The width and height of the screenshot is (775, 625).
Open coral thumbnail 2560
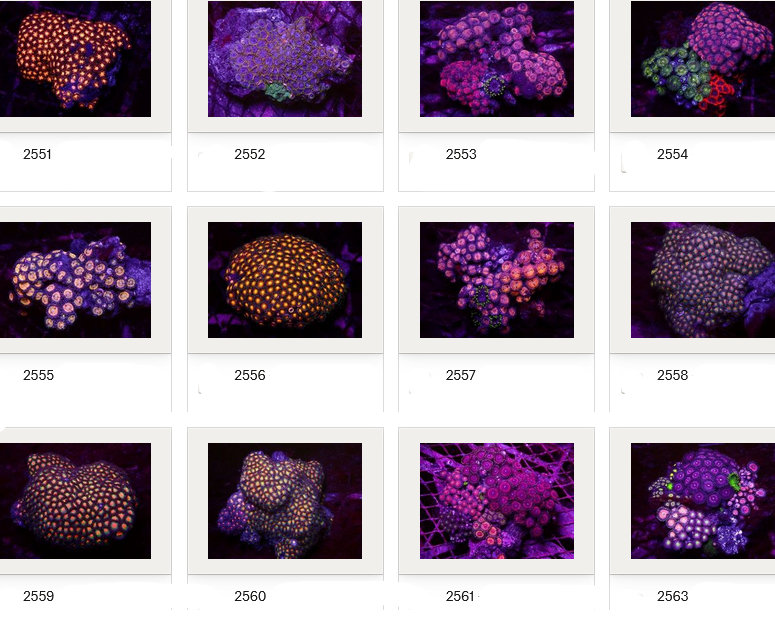285,500
